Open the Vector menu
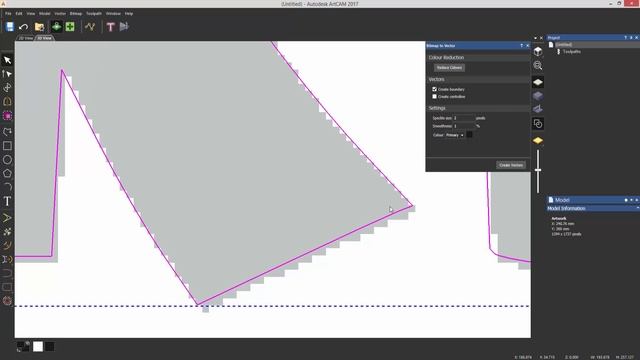This screenshot has width=640, height=360. (x=60, y=13)
